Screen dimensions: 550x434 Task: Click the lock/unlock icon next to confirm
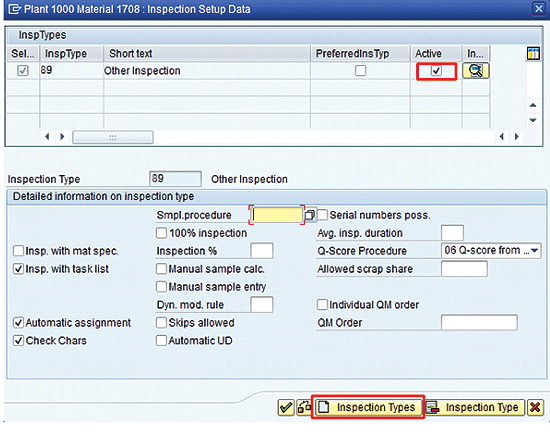304,407
